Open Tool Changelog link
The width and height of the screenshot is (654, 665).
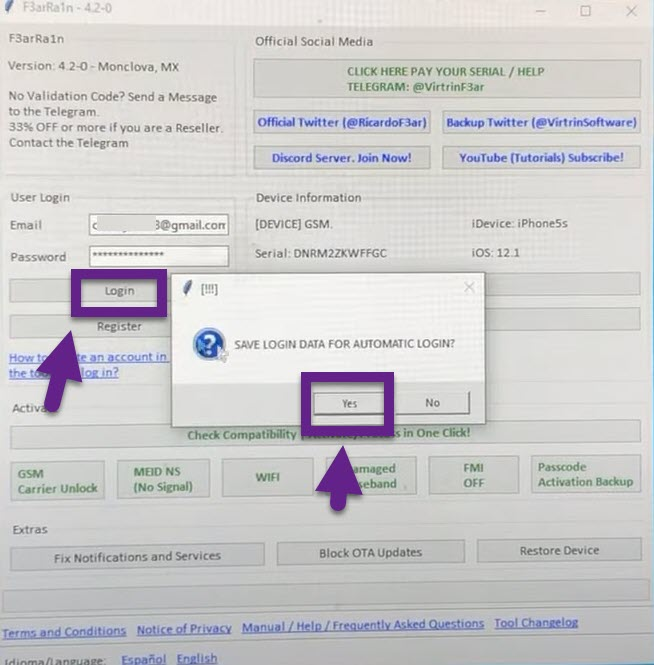tap(536, 623)
